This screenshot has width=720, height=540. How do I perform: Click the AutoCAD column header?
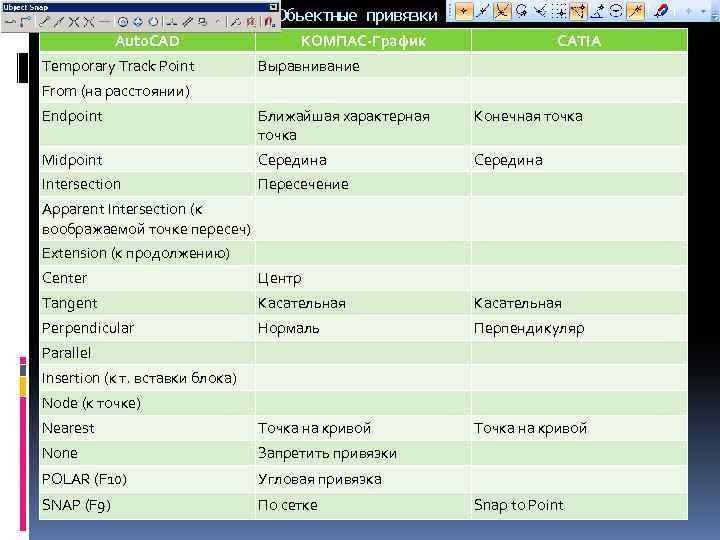tap(147, 41)
